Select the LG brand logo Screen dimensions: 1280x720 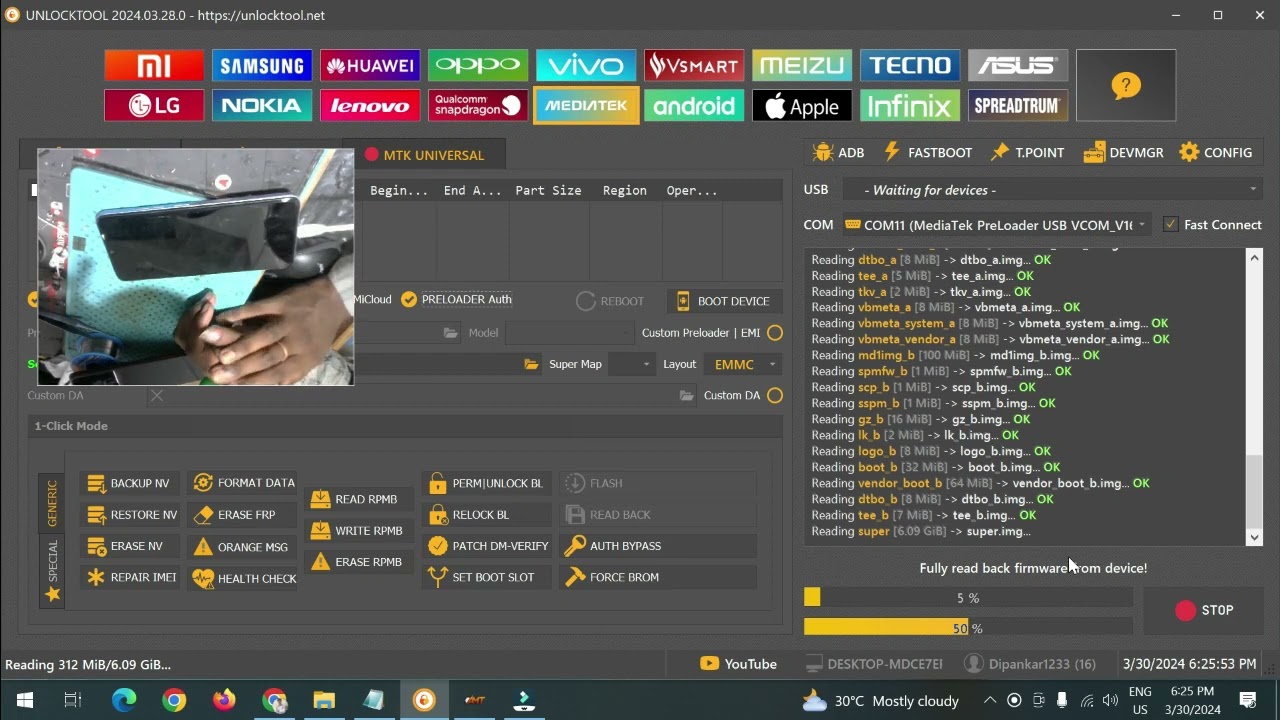pyautogui.click(x=154, y=106)
